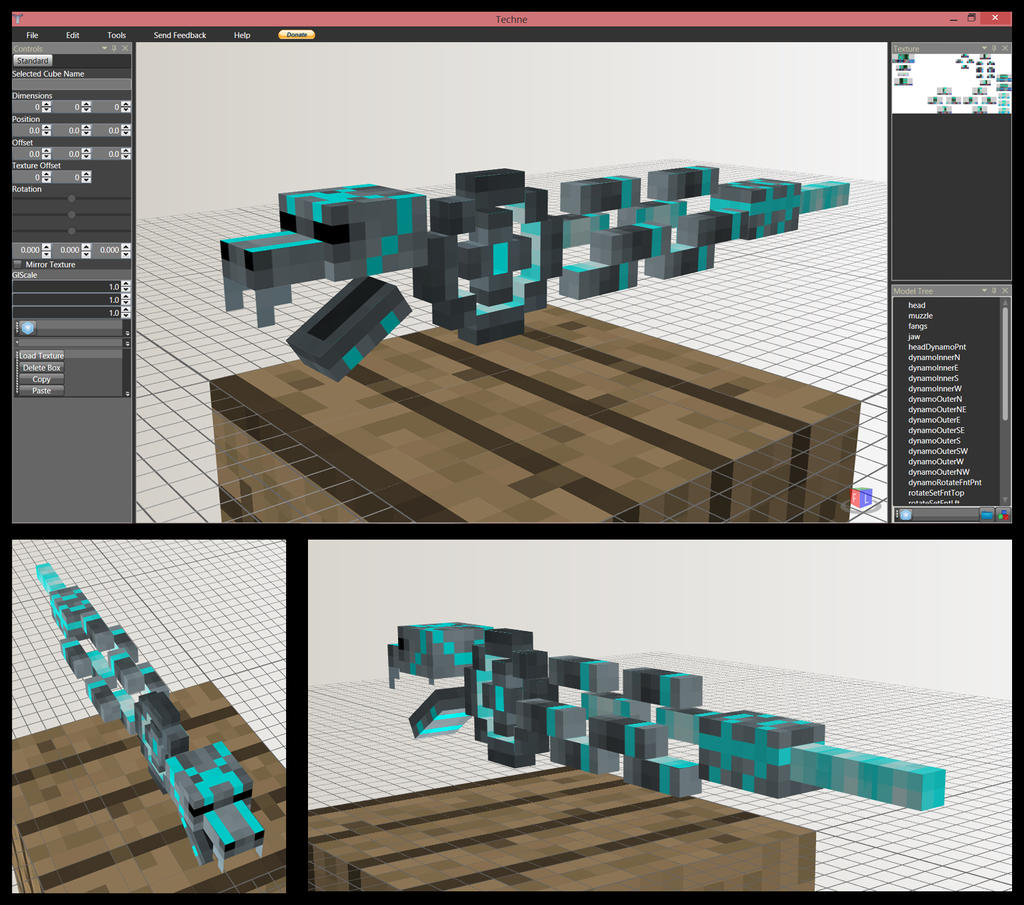
Task: Select dynamoOuterS in Model Tree
Action: pyautogui.click(x=934, y=441)
